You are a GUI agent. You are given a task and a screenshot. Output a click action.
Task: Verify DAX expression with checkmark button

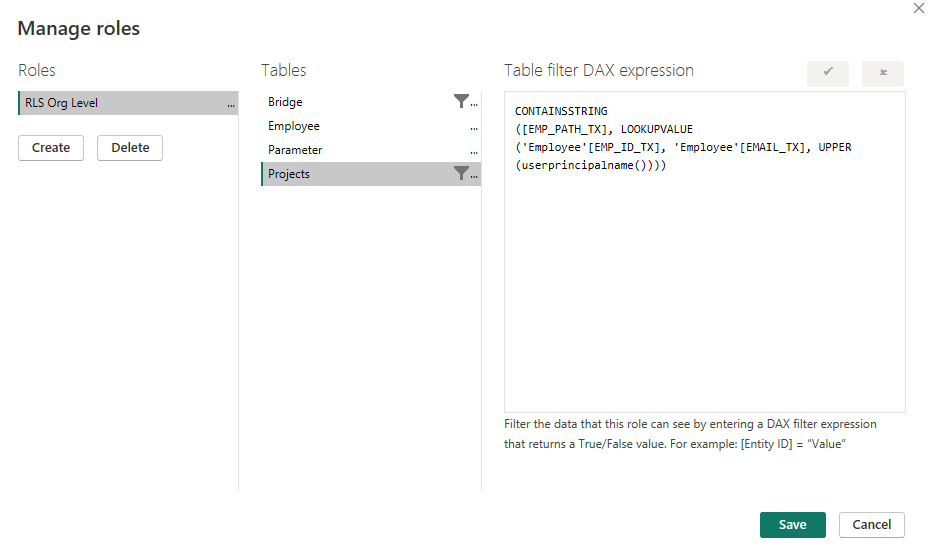point(828,73)
